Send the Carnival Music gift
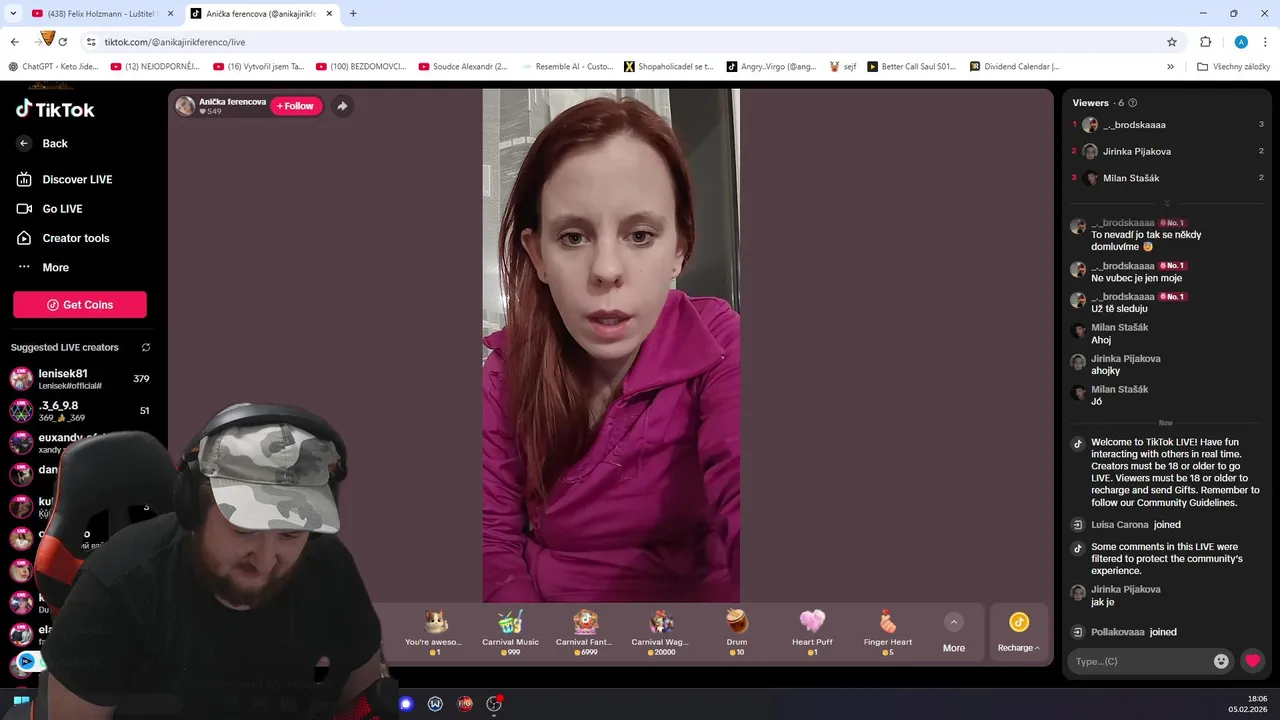The image size is (1280, 720). (510, 633)
